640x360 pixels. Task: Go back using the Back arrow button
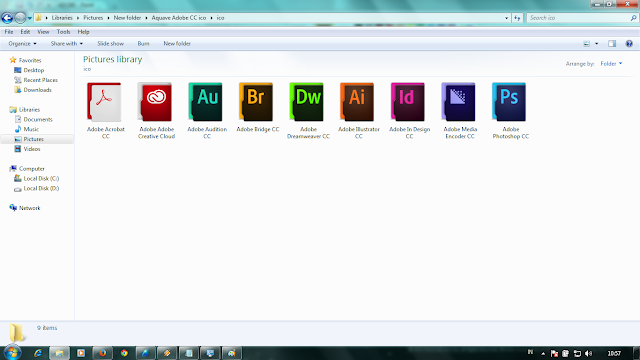point(7,18)
